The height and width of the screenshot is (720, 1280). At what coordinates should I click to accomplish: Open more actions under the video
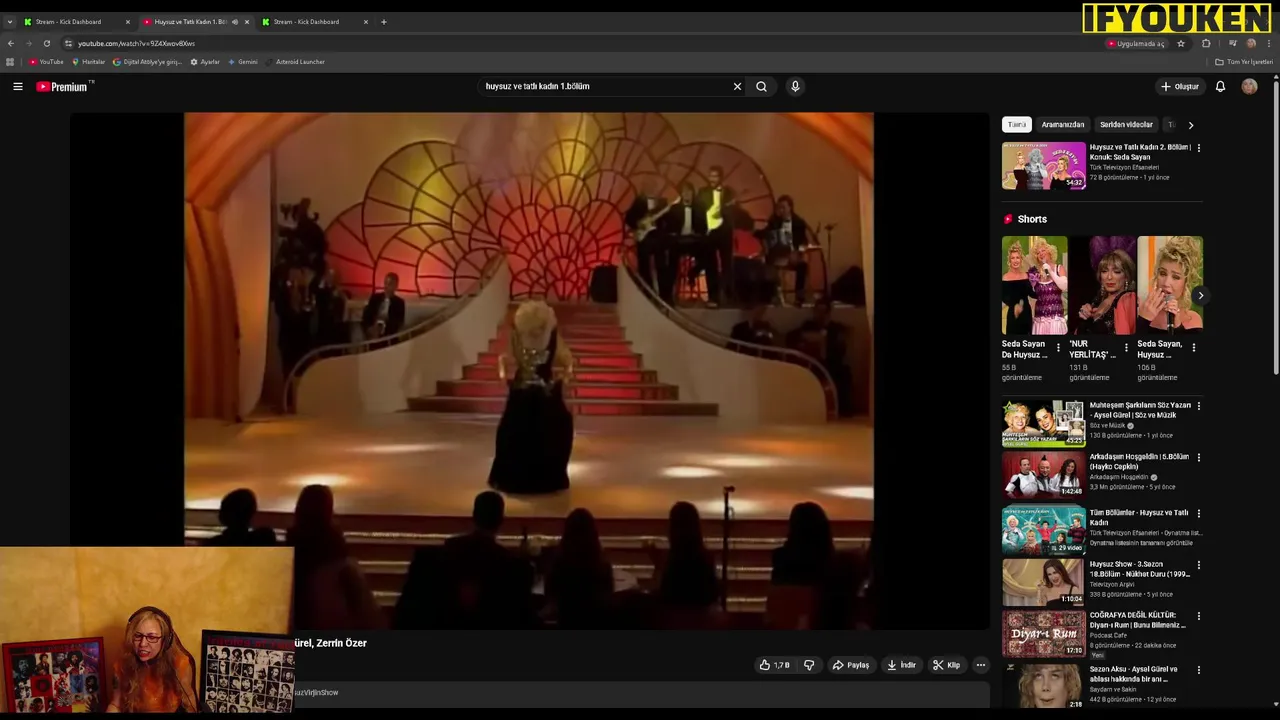point(981,665)
